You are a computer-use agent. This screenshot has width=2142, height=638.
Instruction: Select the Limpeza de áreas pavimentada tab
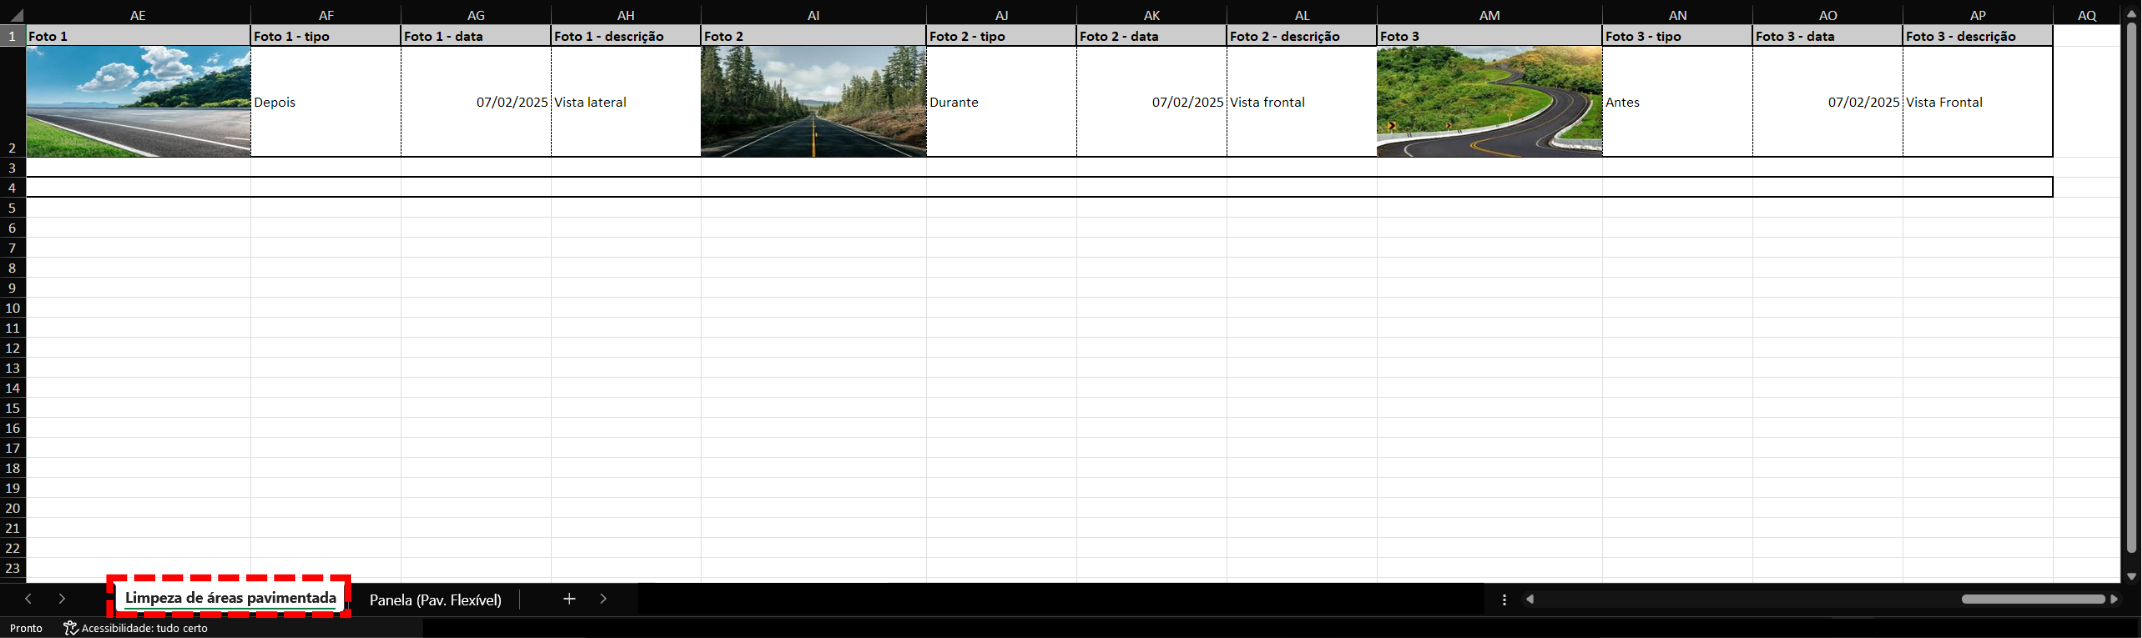[x=230, y=598]
